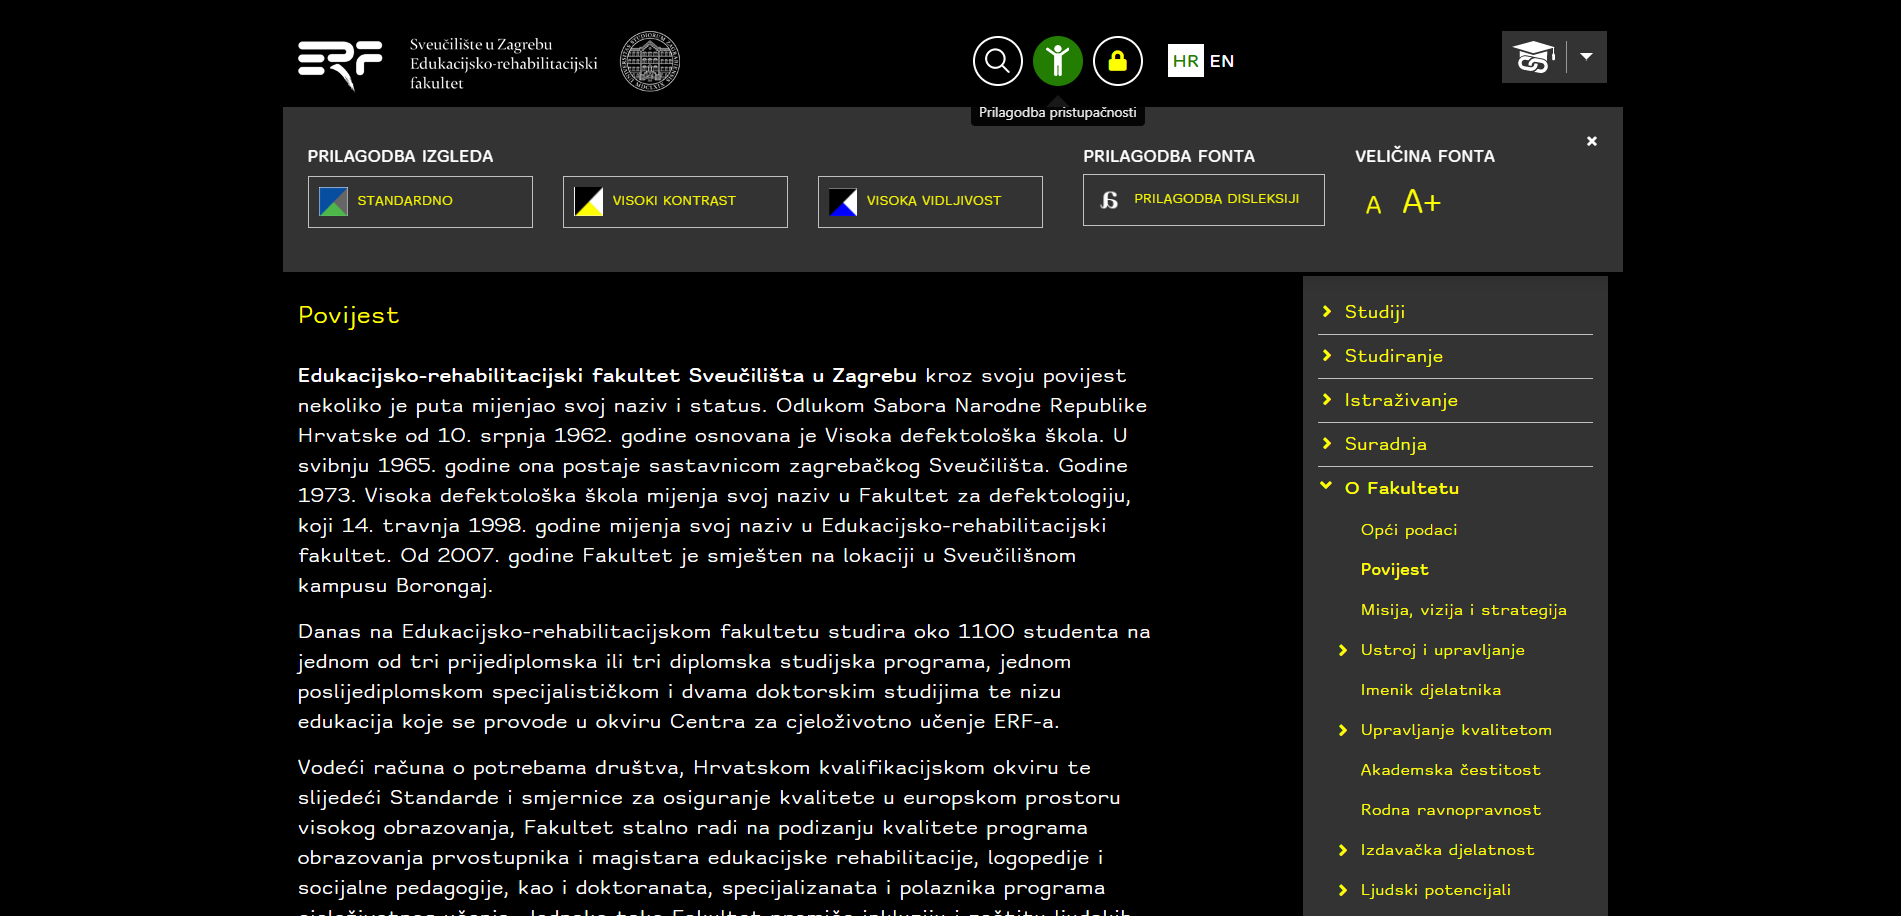Close the accessibility panel with X
Viewport: 1901px width, 916px height.
coord(1591,141)
